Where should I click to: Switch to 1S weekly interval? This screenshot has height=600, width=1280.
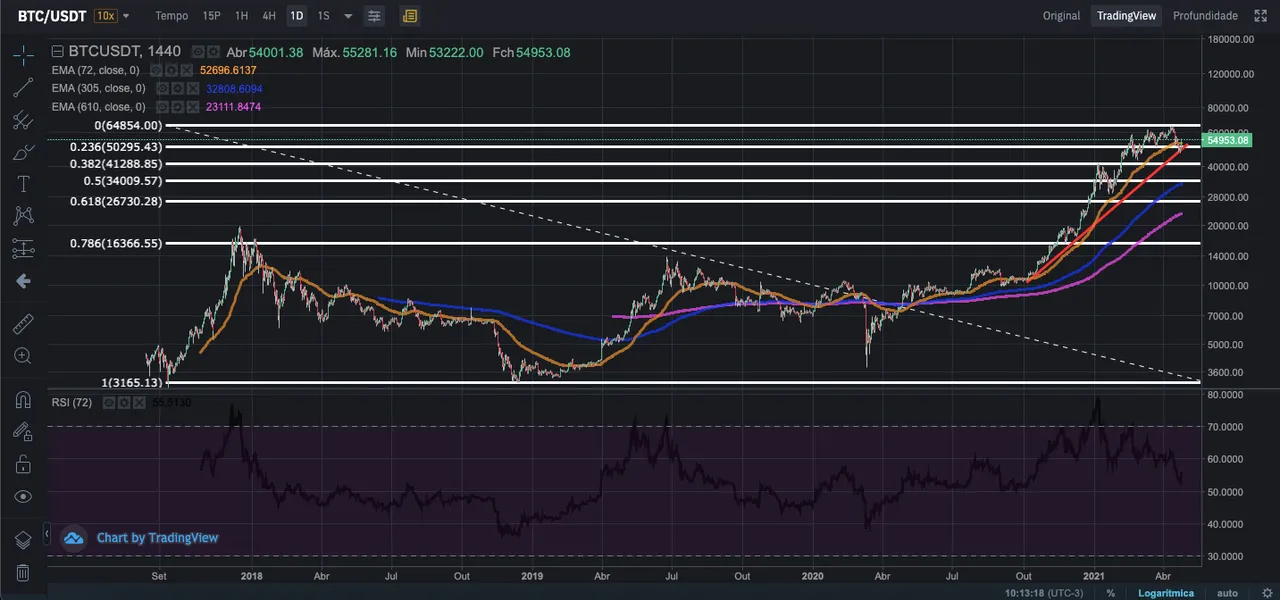coord(323,16)
